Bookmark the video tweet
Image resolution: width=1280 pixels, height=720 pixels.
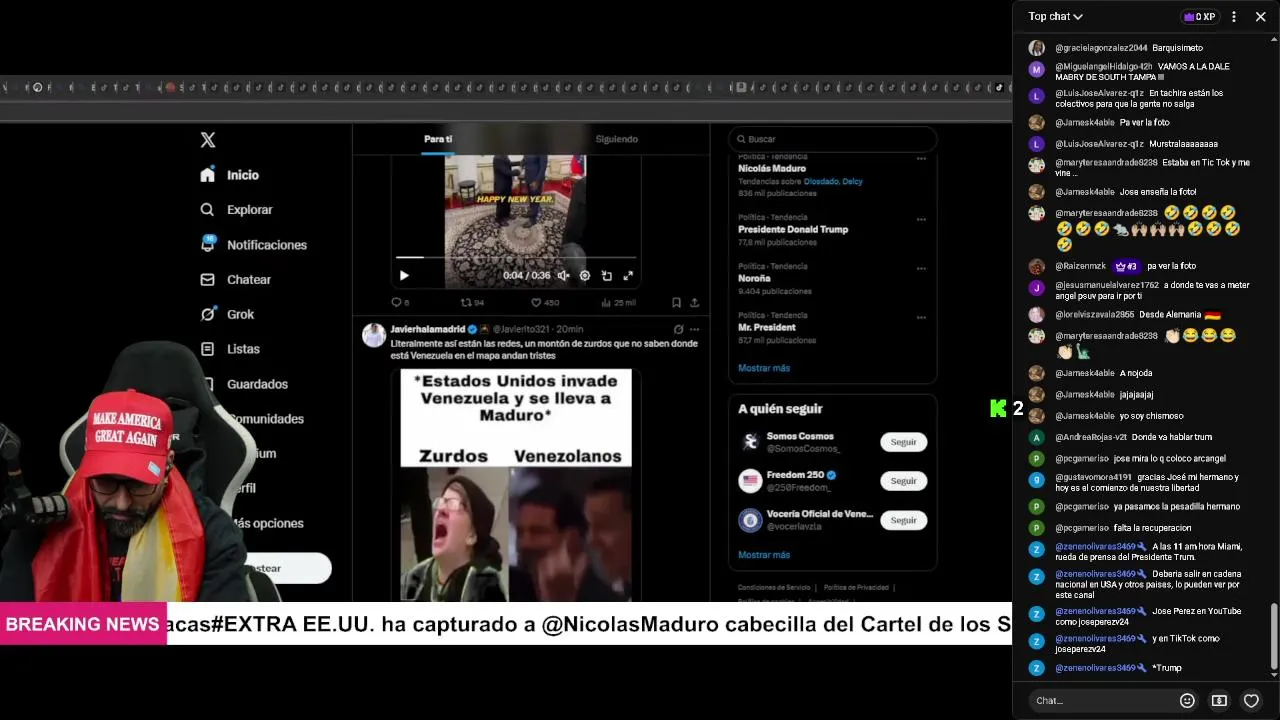coord(676,302)
